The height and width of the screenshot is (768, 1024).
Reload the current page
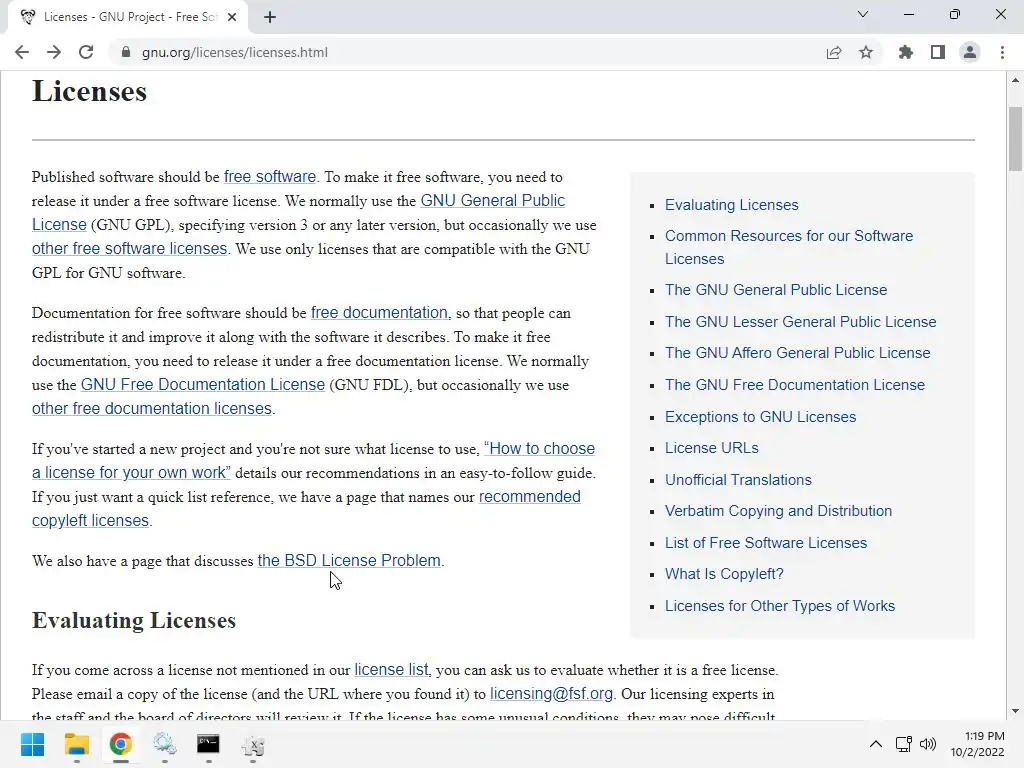[86, 52]
